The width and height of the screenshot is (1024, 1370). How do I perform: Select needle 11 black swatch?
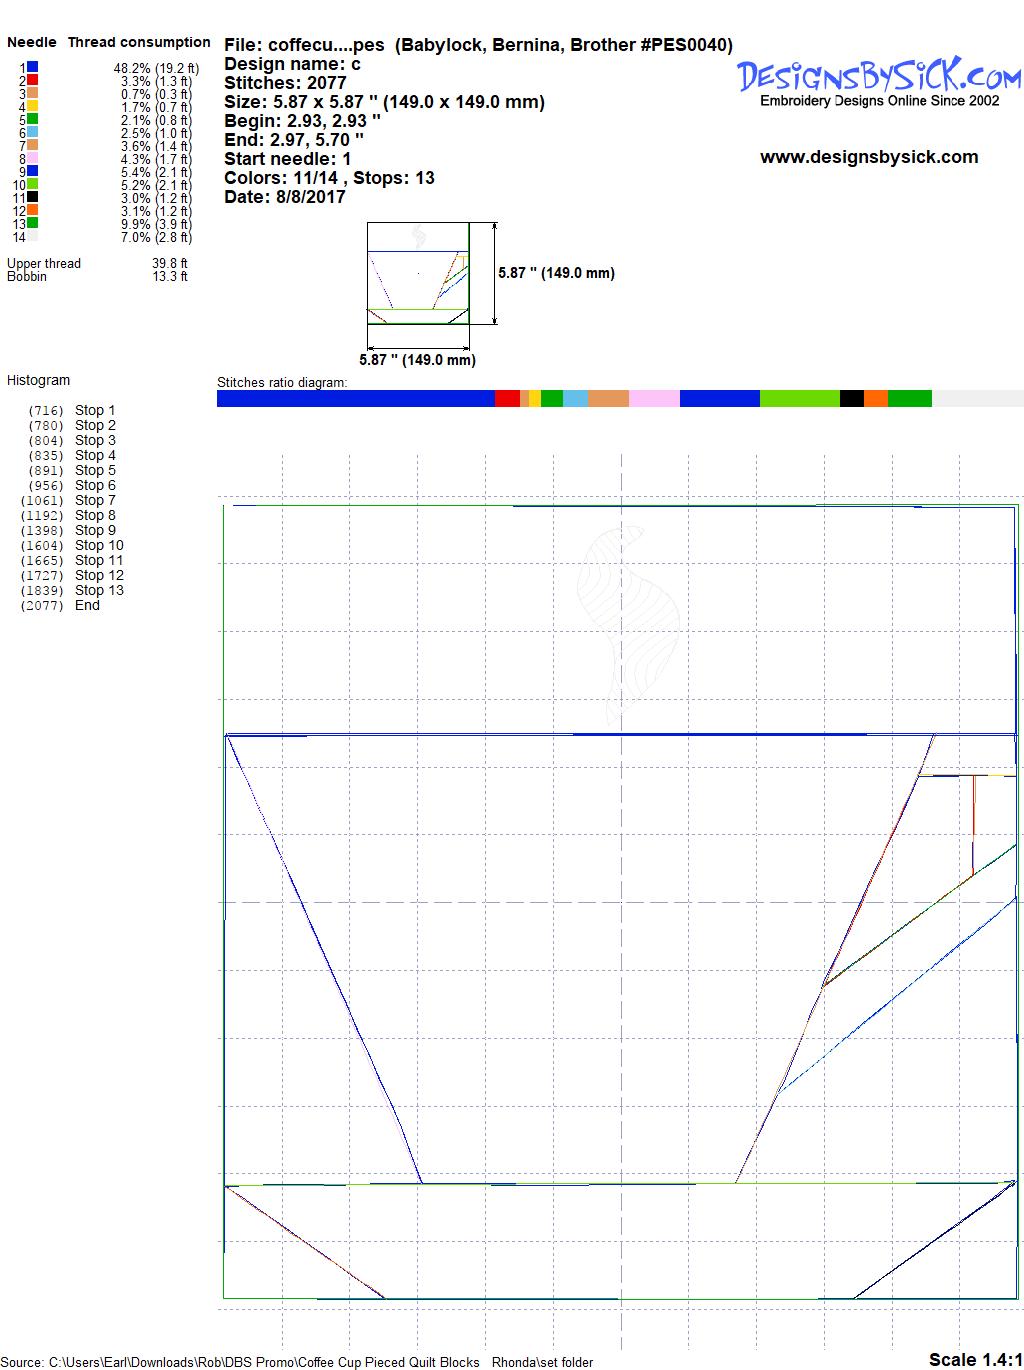pos(33,197)
